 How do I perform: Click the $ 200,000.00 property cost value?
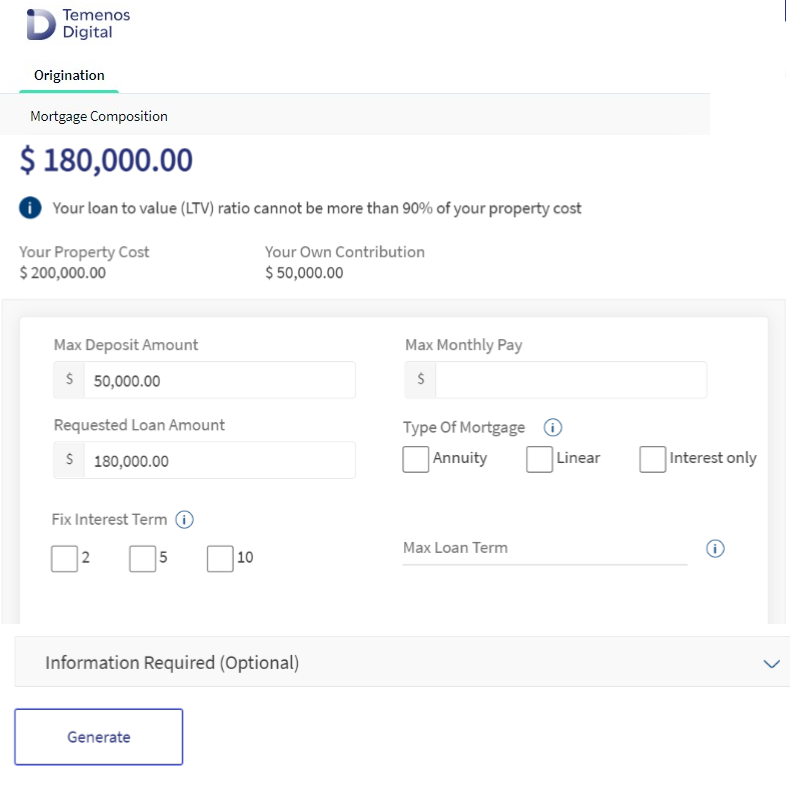[63, 273]
